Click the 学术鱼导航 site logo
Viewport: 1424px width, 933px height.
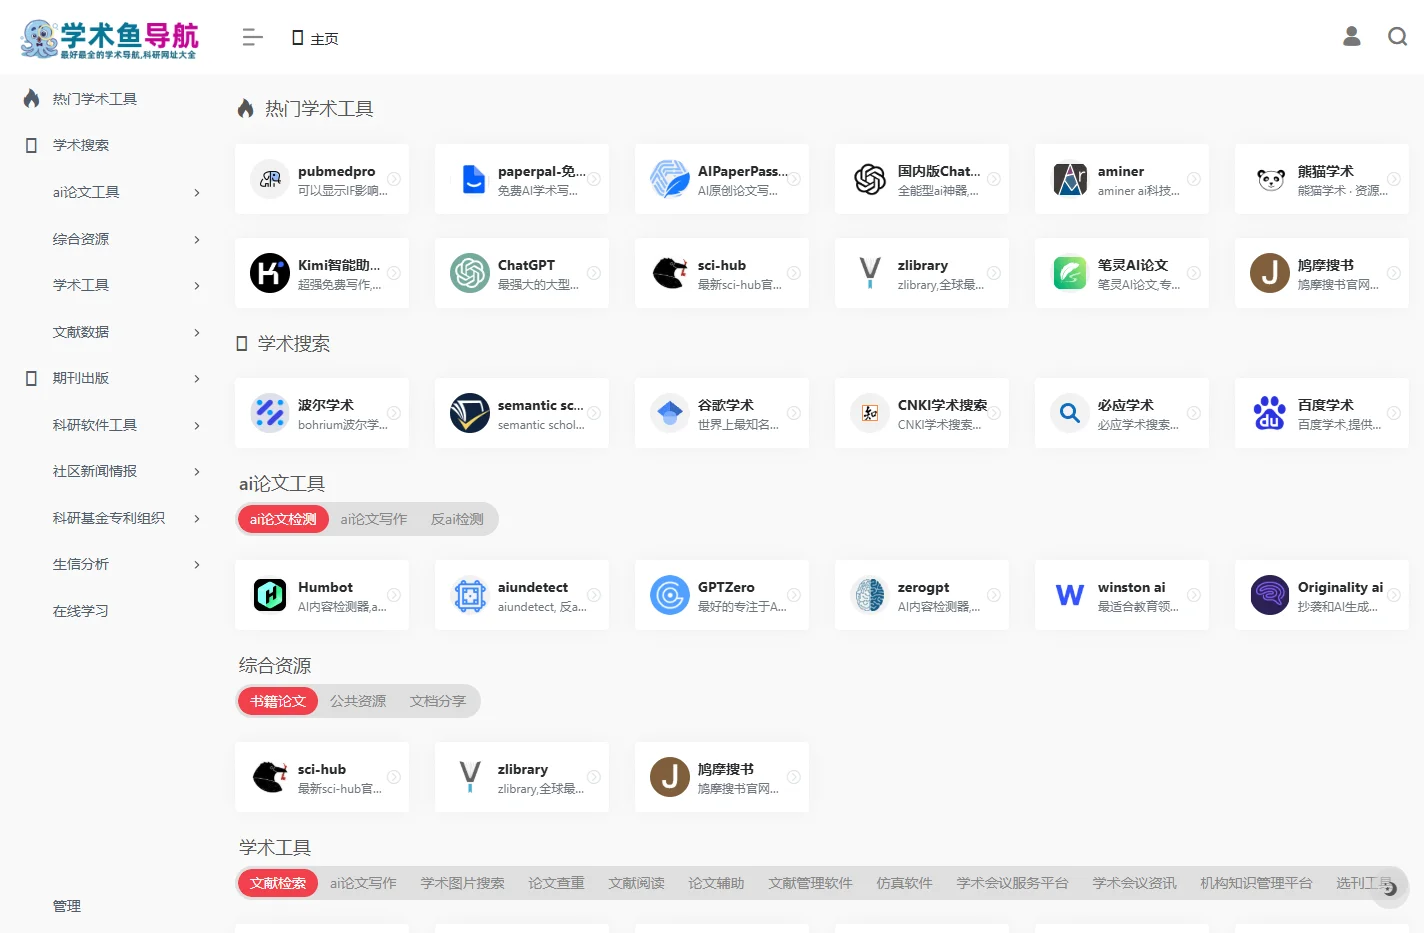pyautogui.click(x=110, y=38)
